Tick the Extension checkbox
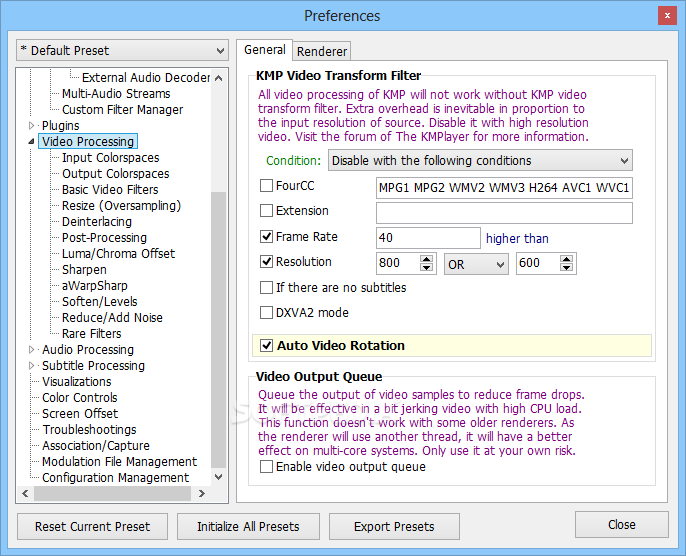This screenshot has width=686, height=556. (x=266, y=211)
